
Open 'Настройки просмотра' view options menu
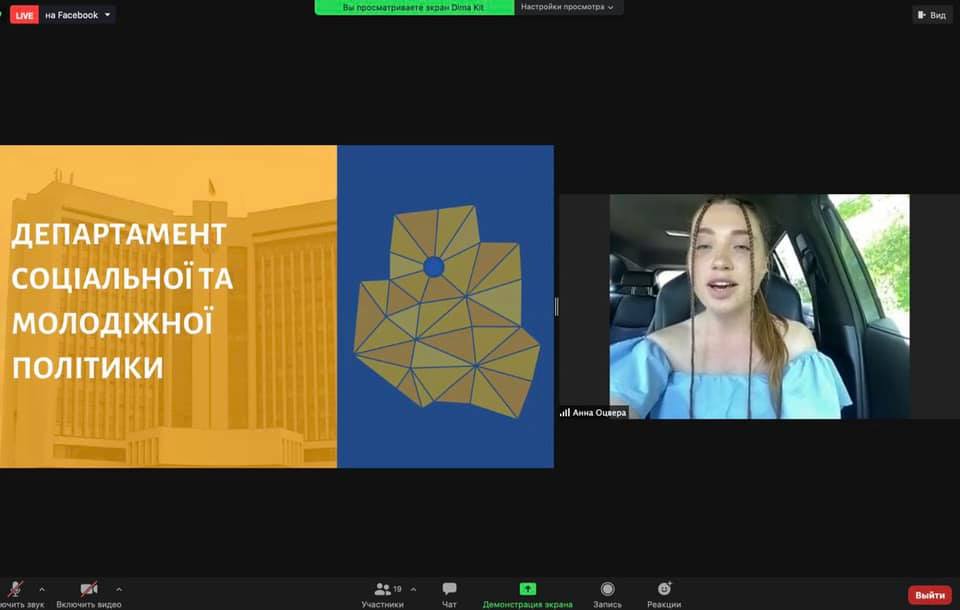click(568, 7)
